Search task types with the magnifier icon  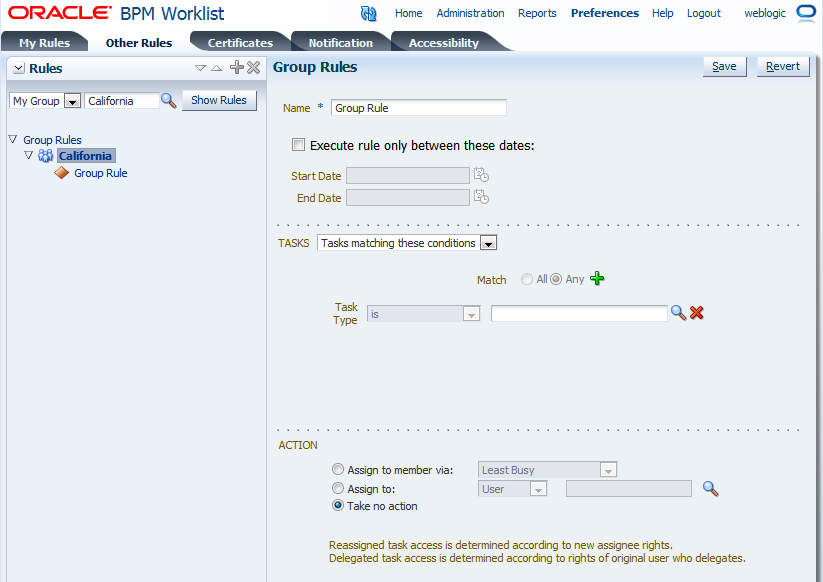678,313
